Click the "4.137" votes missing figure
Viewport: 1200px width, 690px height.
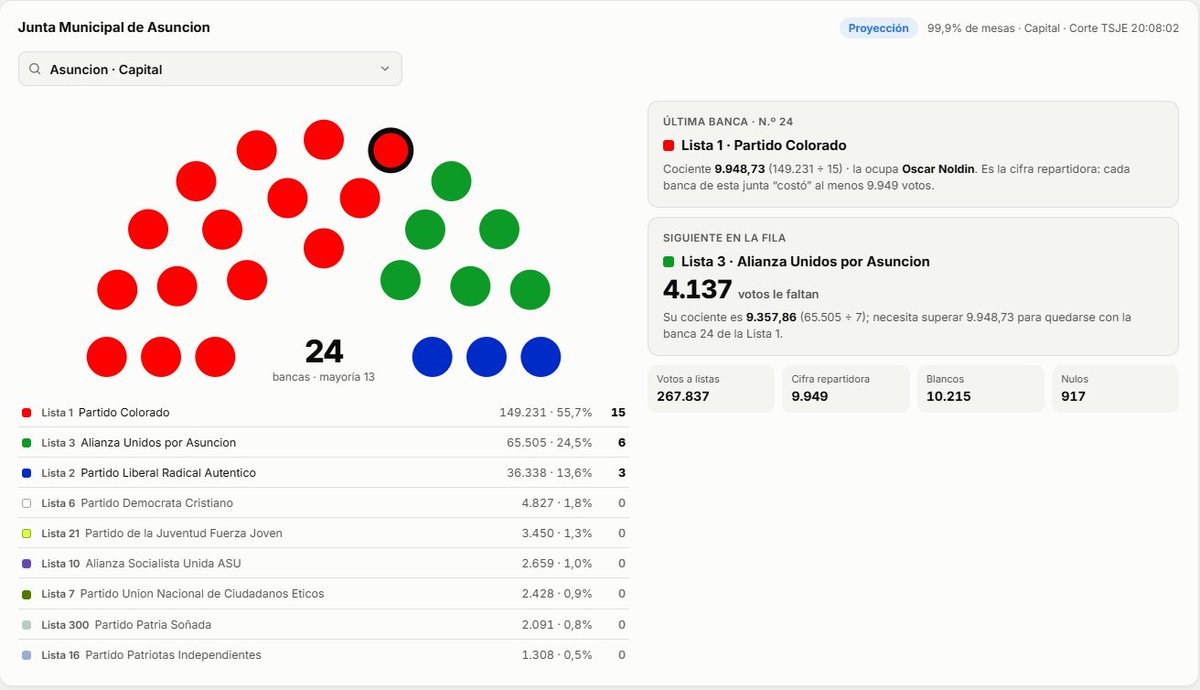click(x=696, y=290)
